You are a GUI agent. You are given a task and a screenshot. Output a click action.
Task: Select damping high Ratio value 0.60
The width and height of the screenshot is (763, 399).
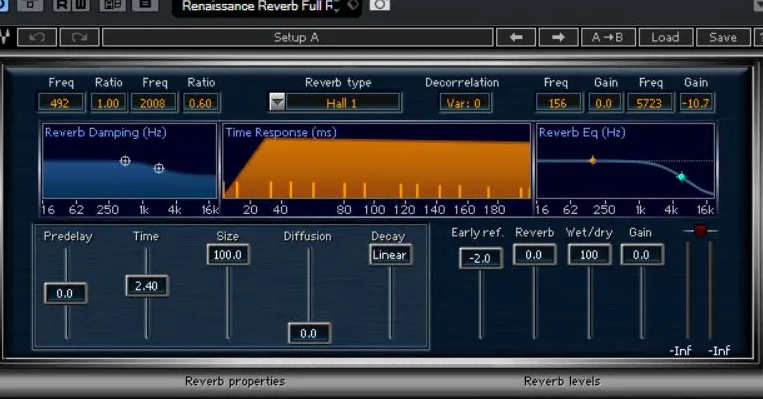coord(200,103)
